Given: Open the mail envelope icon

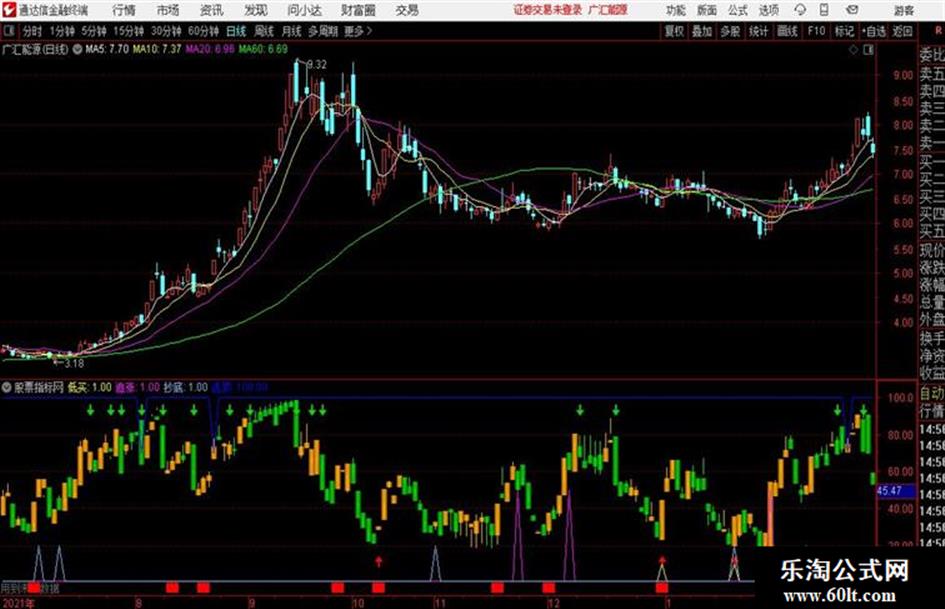Looking at the screenshot, I should click(852, 10).
